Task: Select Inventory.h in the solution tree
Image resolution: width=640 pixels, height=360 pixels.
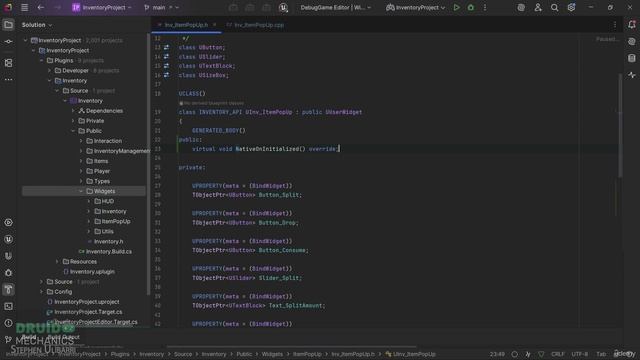Action: [108, 242]
